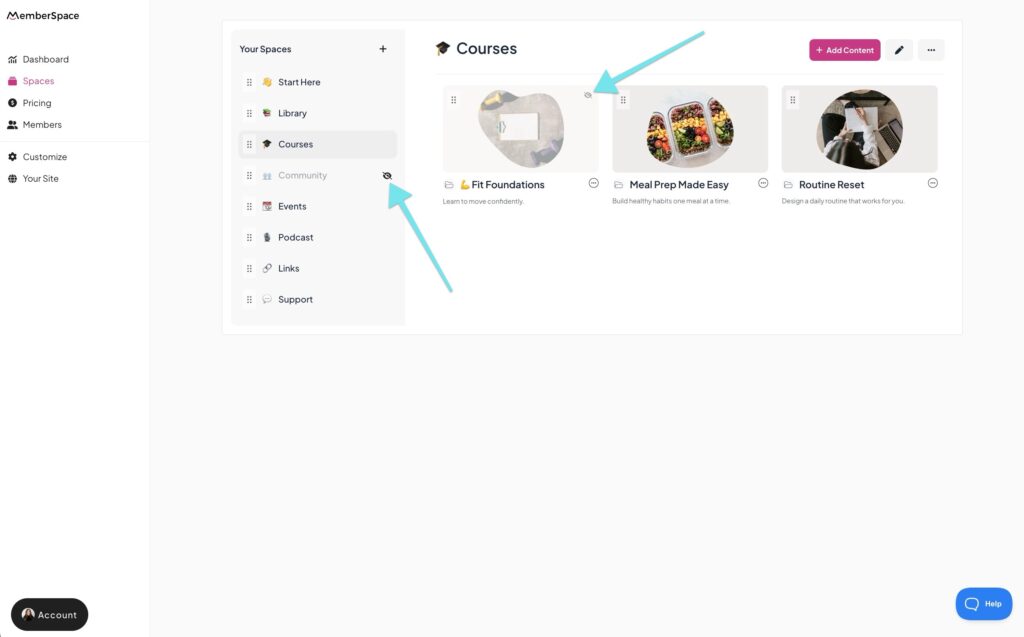
Task: Open the Members section
Action: tap(42, 125)
